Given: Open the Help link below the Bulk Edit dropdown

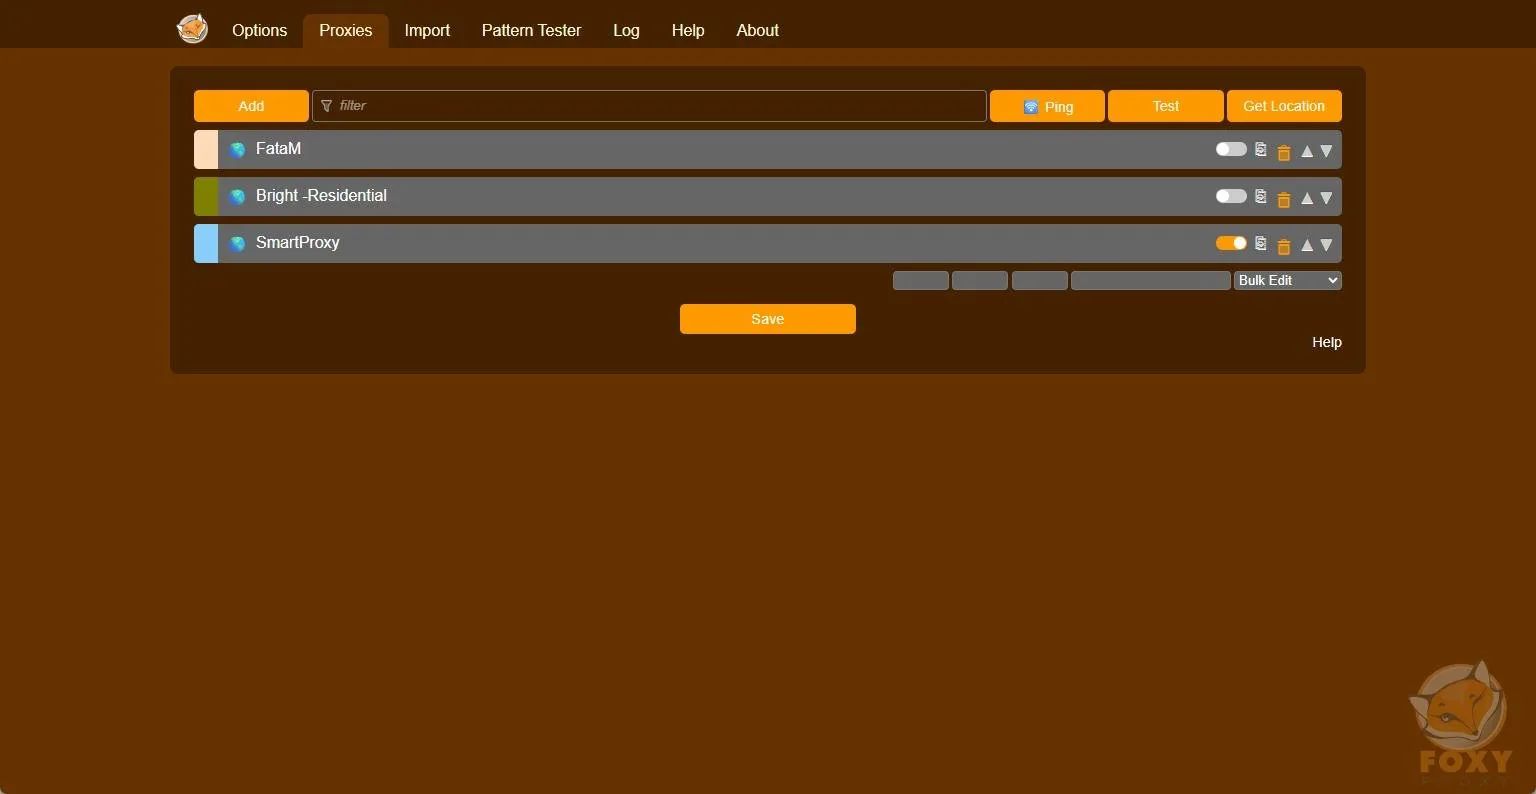Looking at the screenshot, I should pyautogui.click(x=1327, y=342).
